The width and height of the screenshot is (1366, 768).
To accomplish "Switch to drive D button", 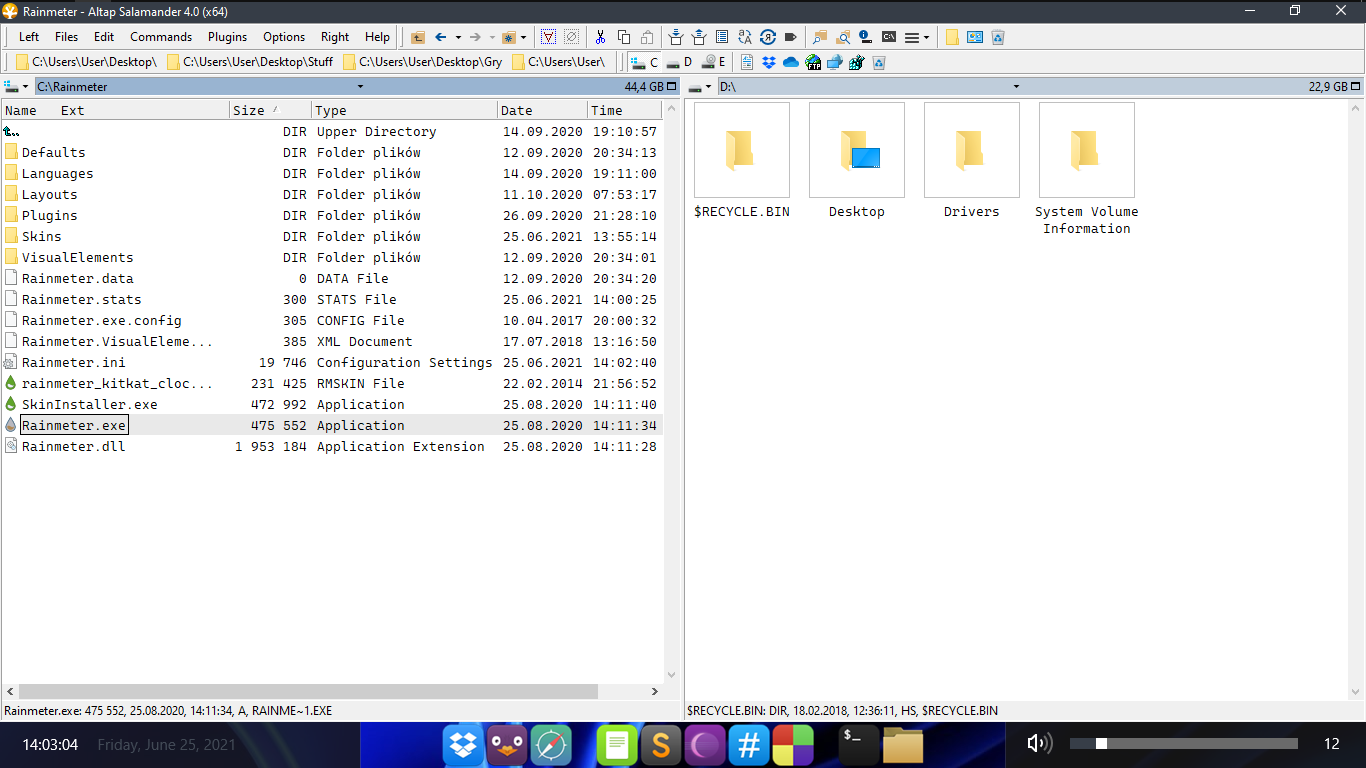I will (679, 62).
